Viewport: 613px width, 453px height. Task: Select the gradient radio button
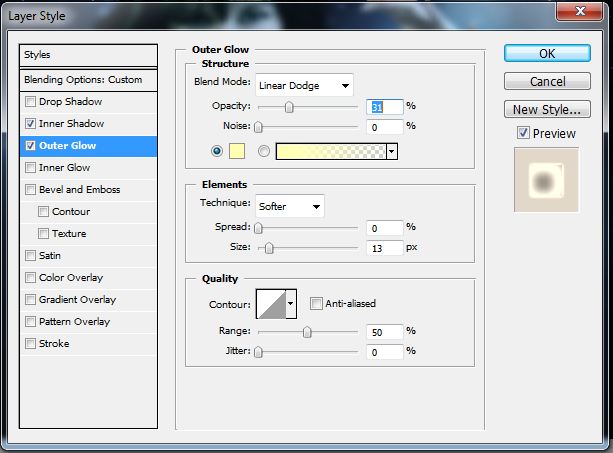tap(264, 151)
